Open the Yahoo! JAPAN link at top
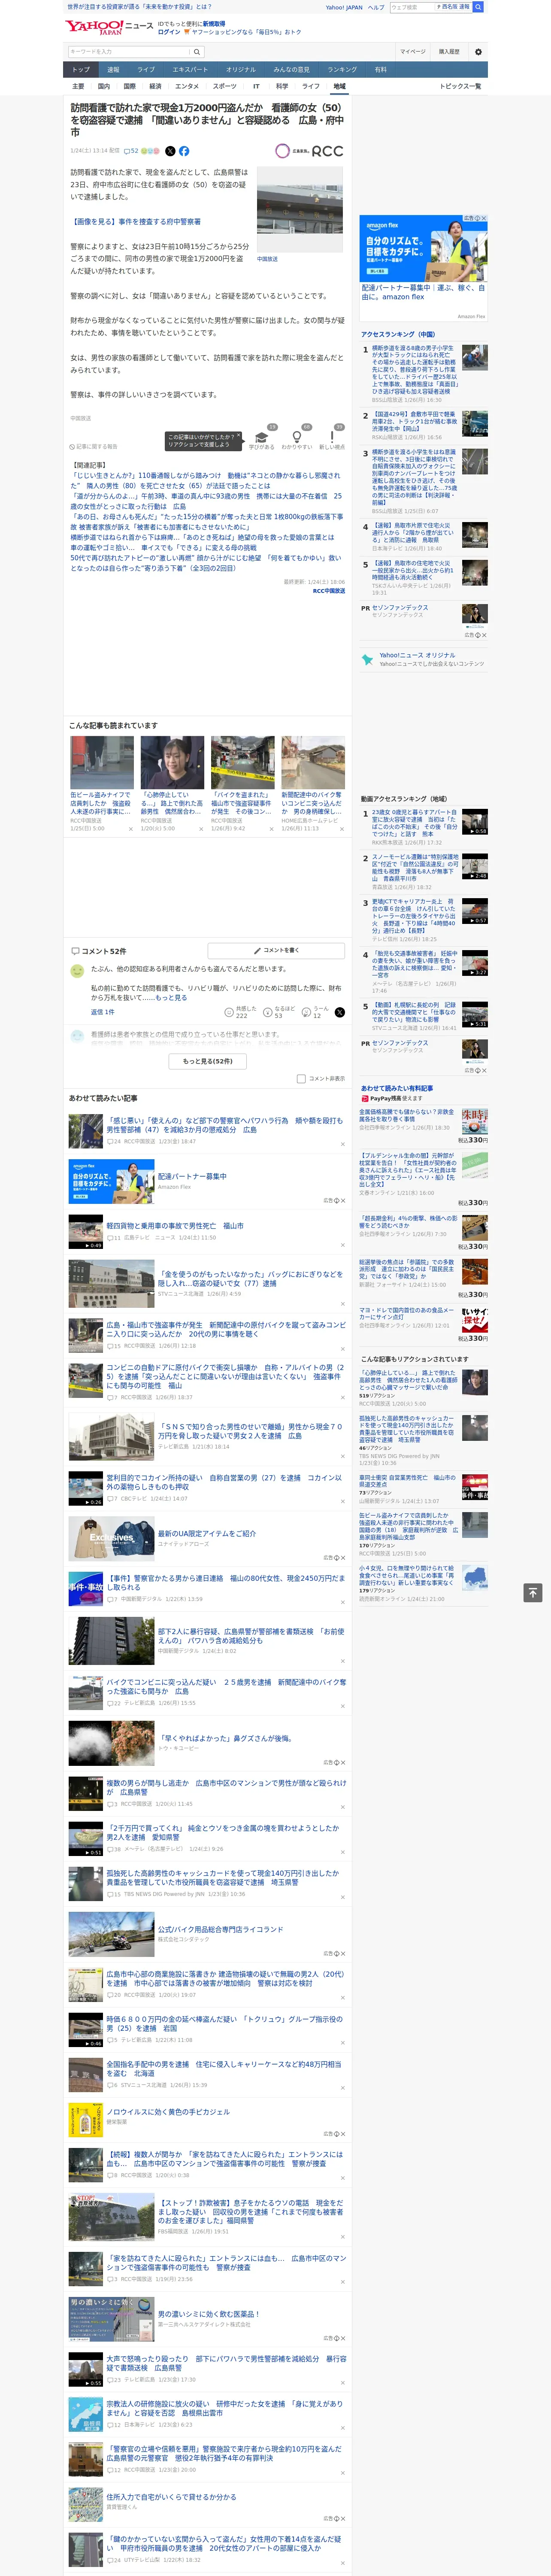 pyautogui.click(x=344, y=7)
